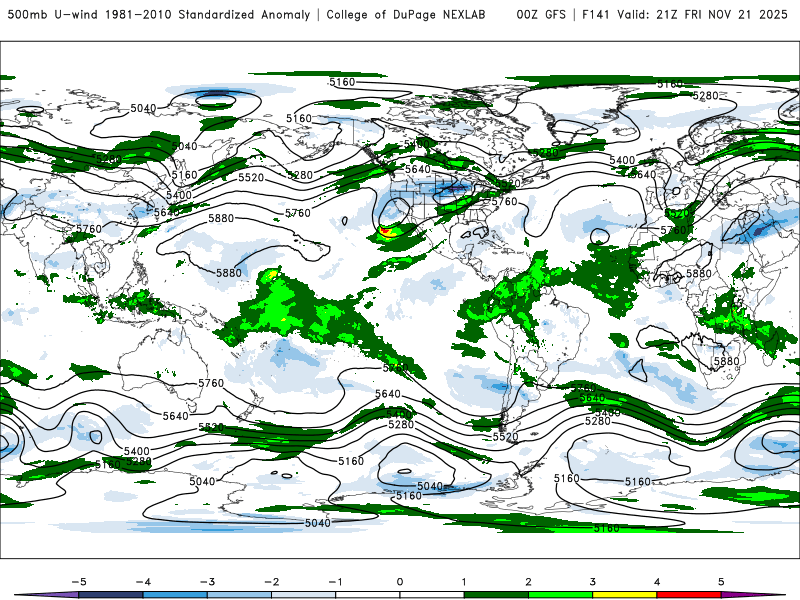Screen dimensions: 800x600
Task: Click the '0' colorbar tick label
Action: point(399,582)
